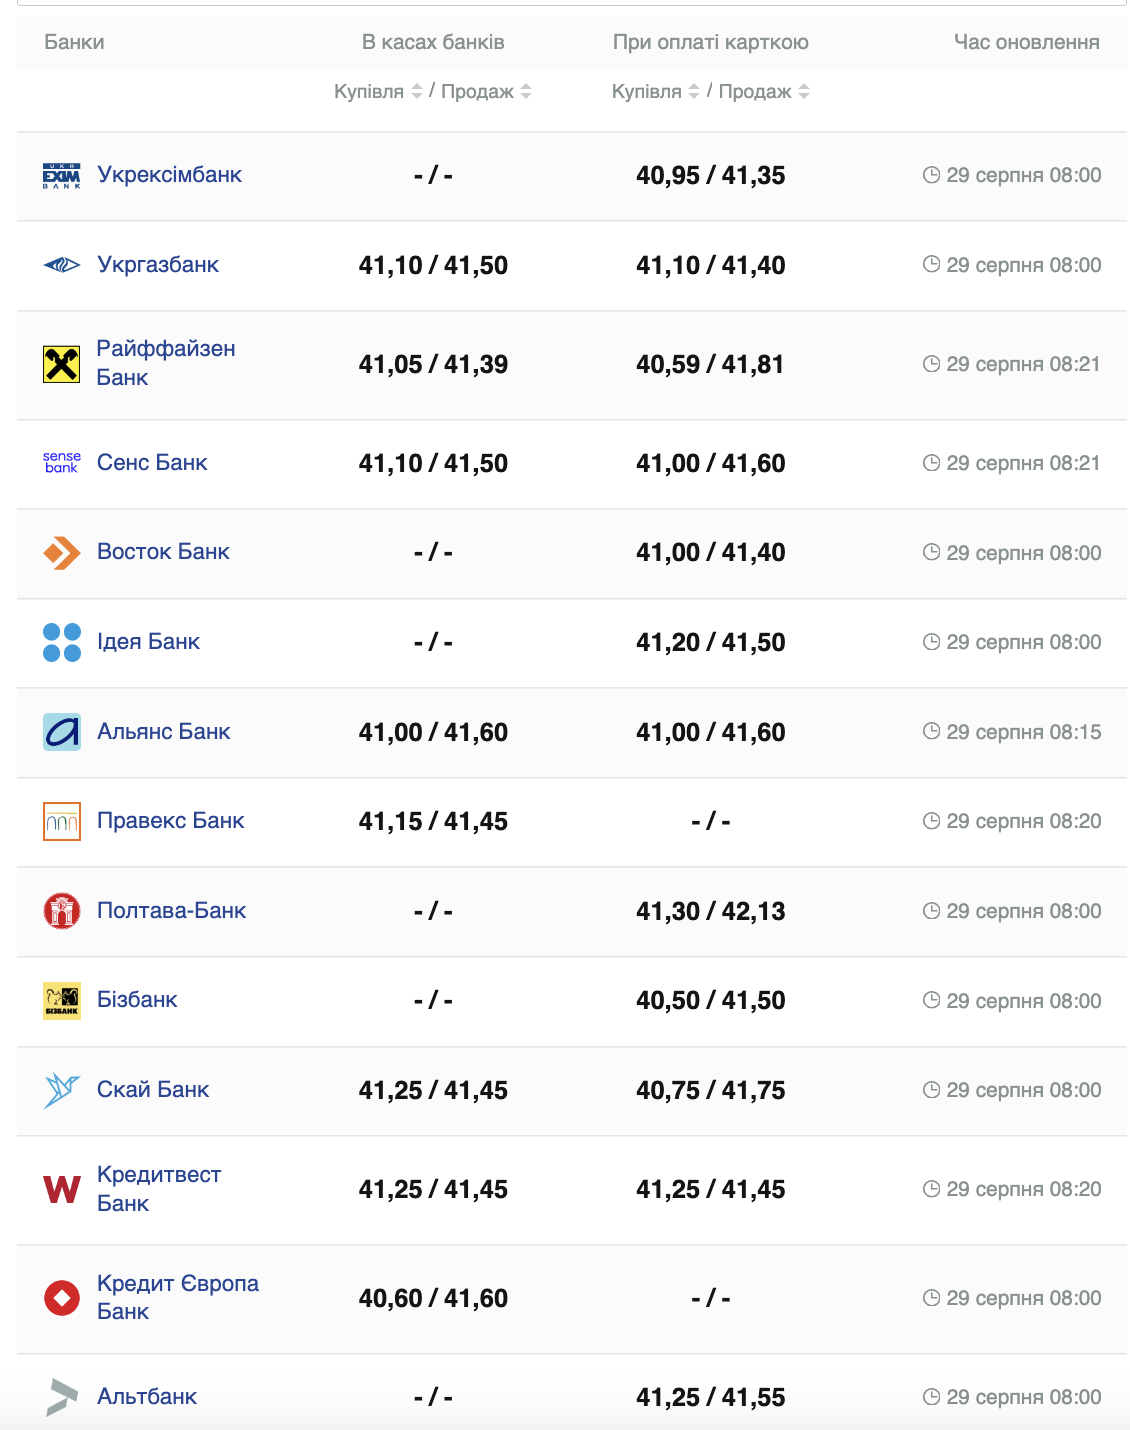Open the Бізбанк link
The image size is (1130, 1430).
tap(137, 1000)
